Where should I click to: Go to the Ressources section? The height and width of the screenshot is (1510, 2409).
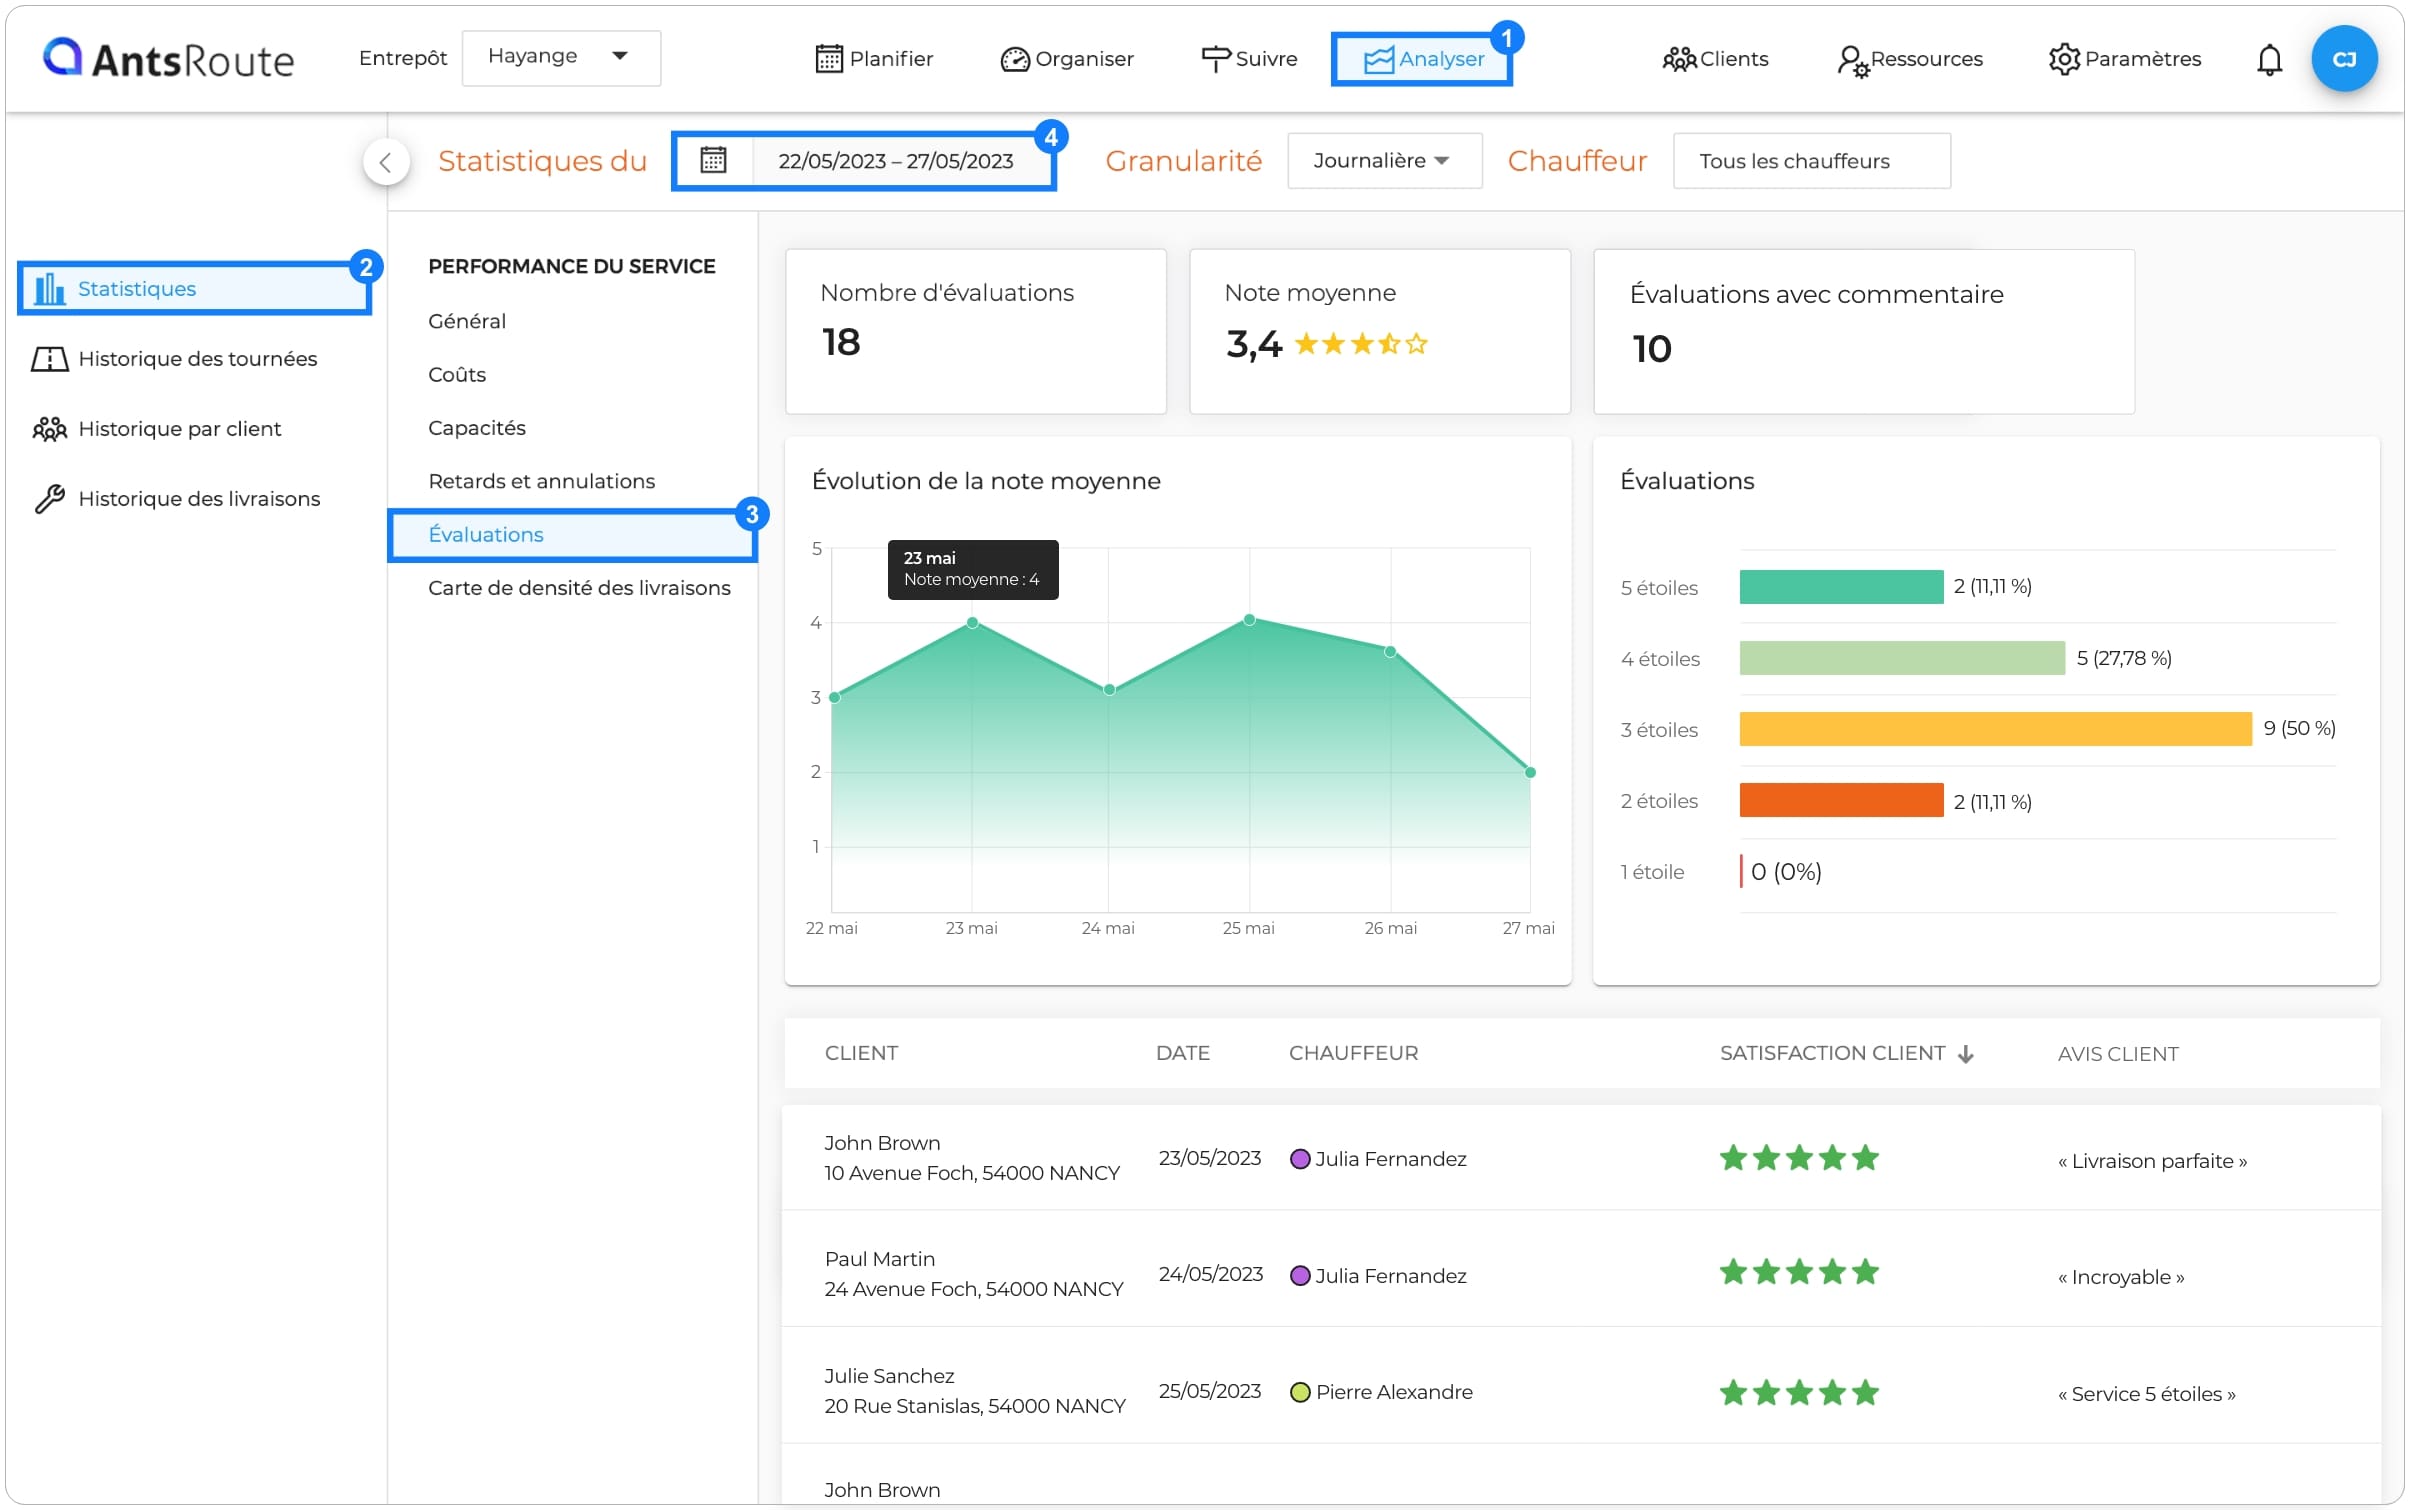coord(1909,59)
